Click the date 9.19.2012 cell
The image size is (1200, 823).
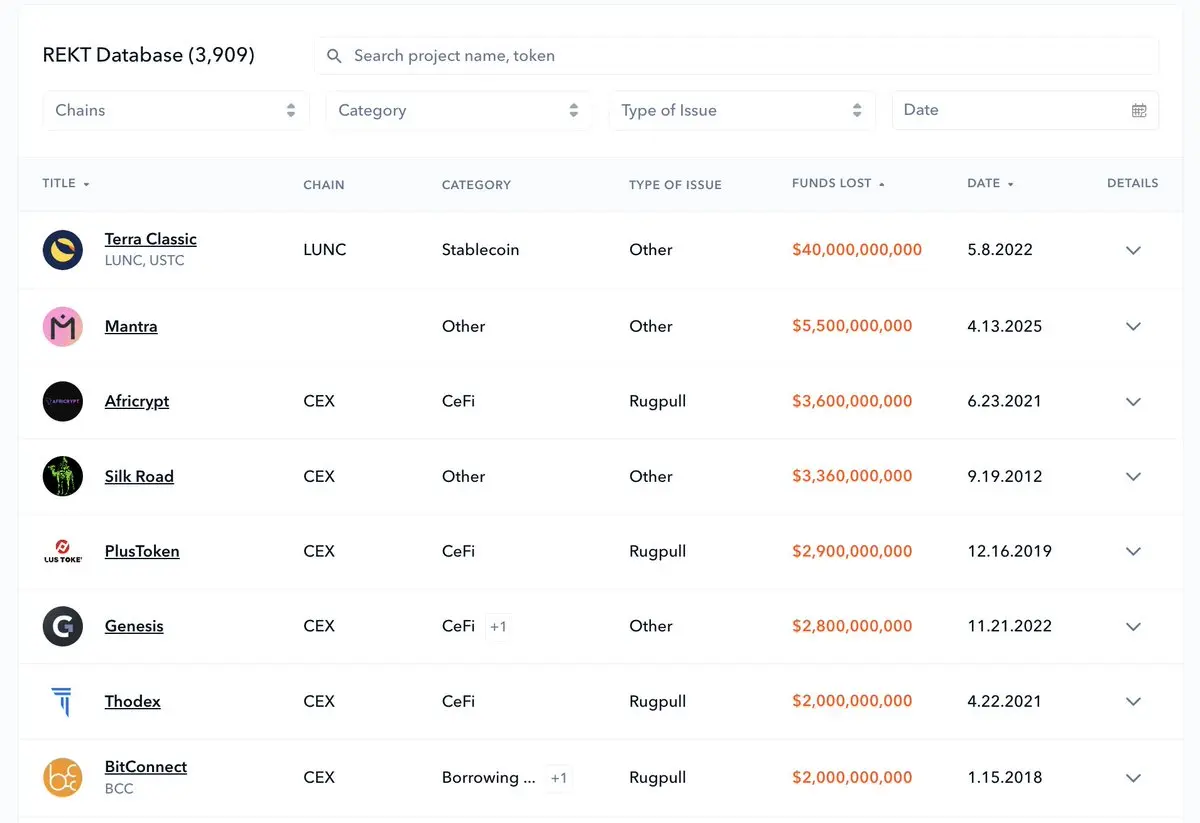[x=1004, y=476]
